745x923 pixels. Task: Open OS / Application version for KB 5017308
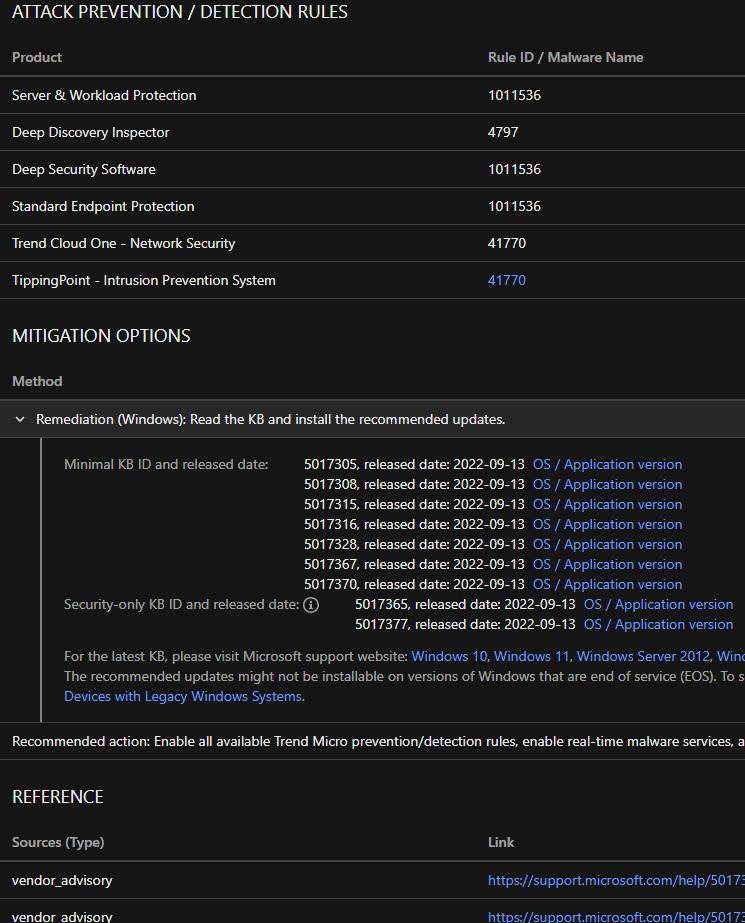tap(607, 485)
